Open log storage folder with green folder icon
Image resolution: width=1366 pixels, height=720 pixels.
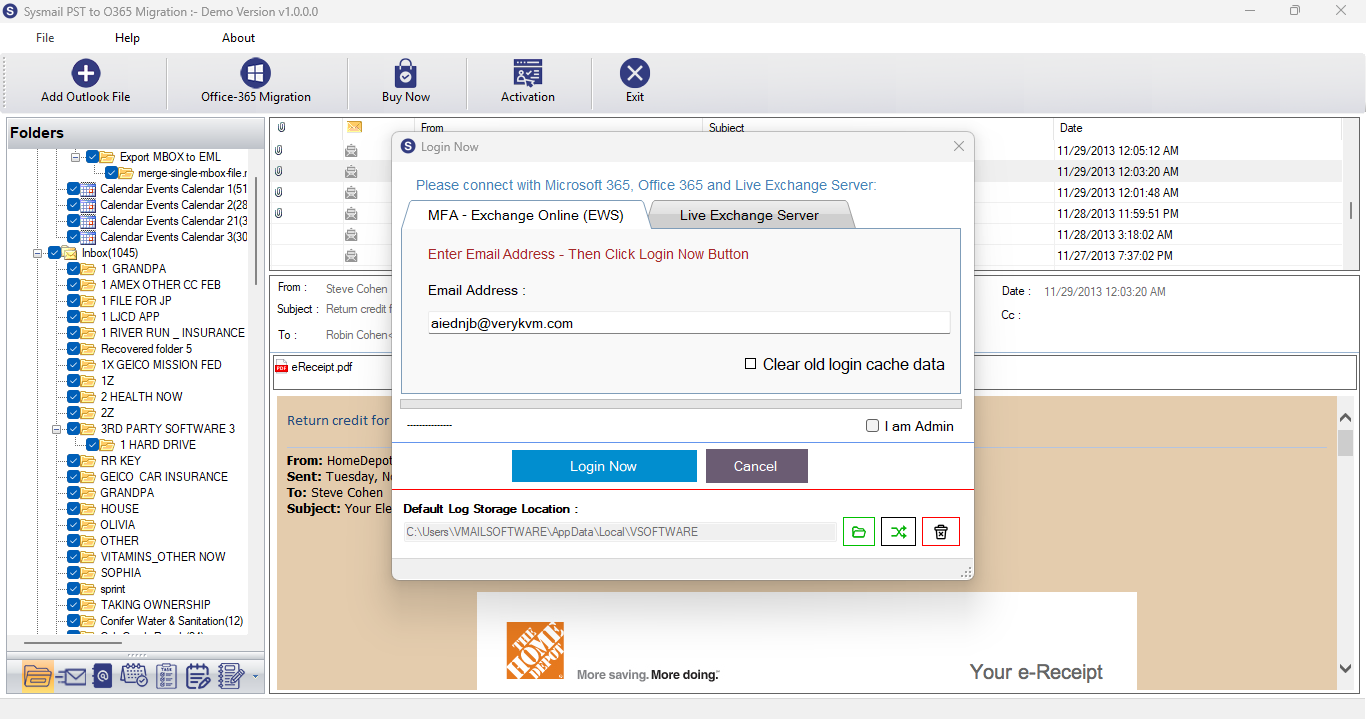tap(858, 532)
